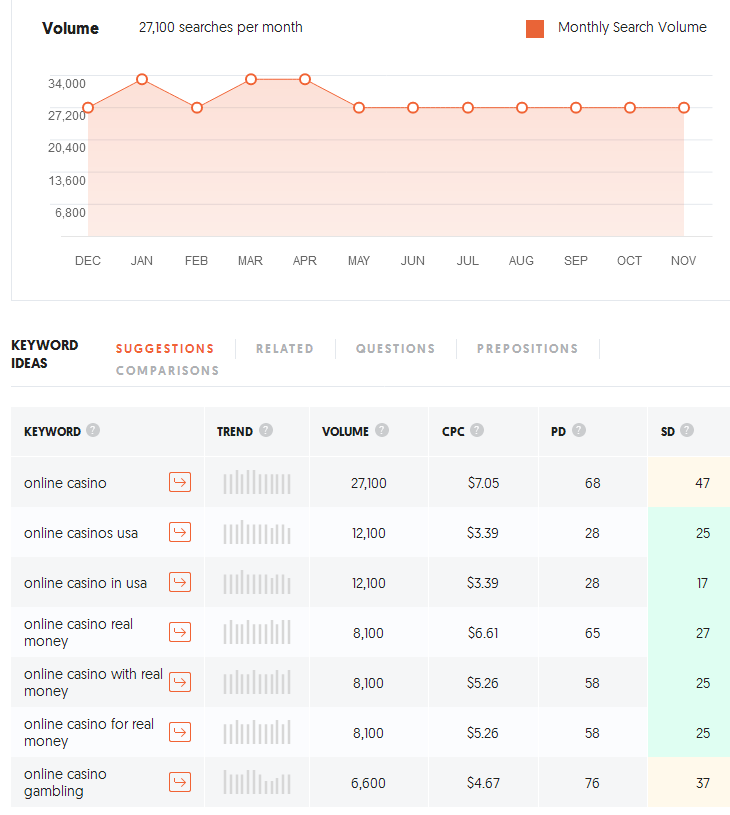Click help icon beside CPC column header
Image resolution: width=730 pixels, height=815 pixels.
click(477, 431)
